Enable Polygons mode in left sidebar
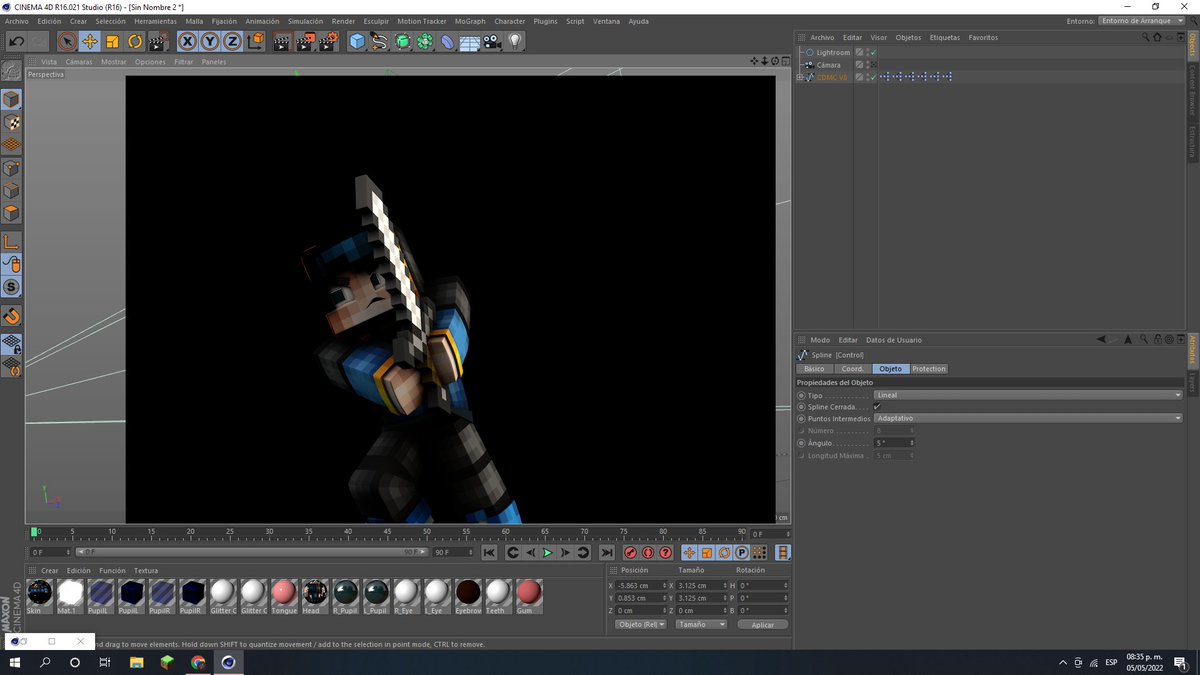This screenshot has height=675, width=1200. coord(11,213)
